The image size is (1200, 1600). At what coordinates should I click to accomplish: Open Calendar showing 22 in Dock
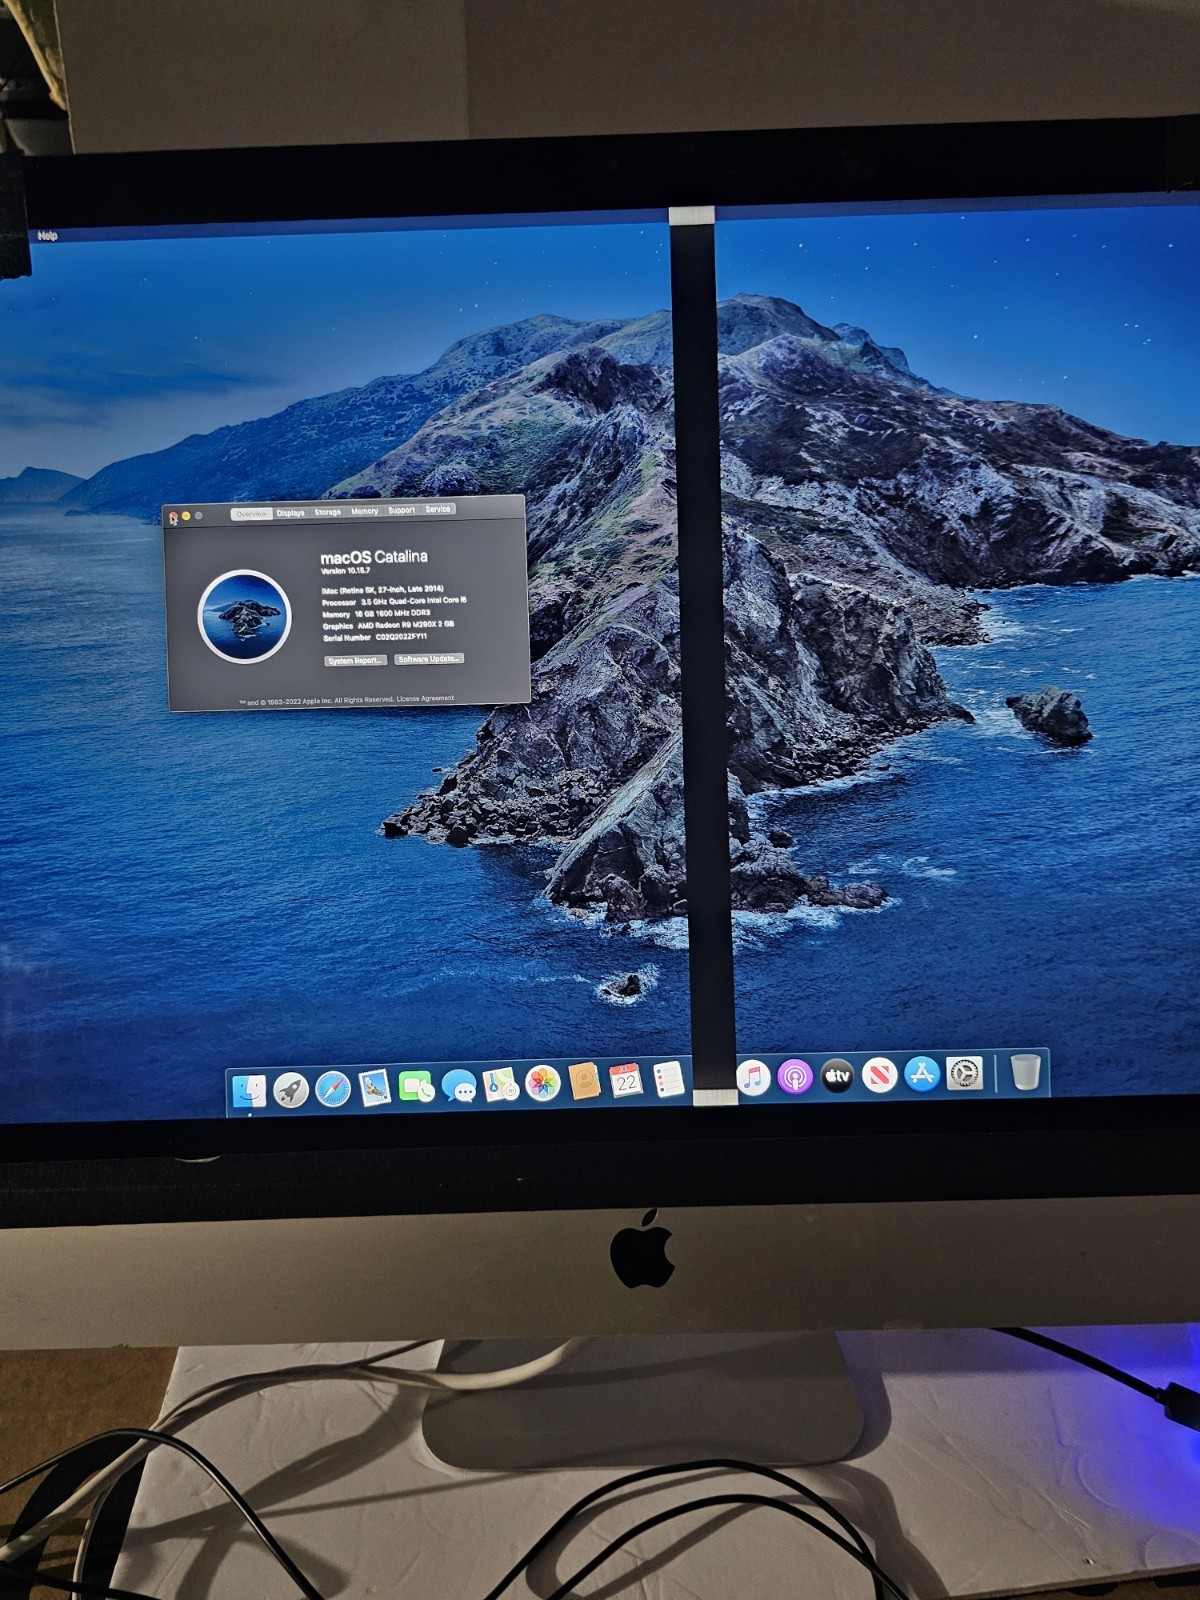[x=626, y=1081]
